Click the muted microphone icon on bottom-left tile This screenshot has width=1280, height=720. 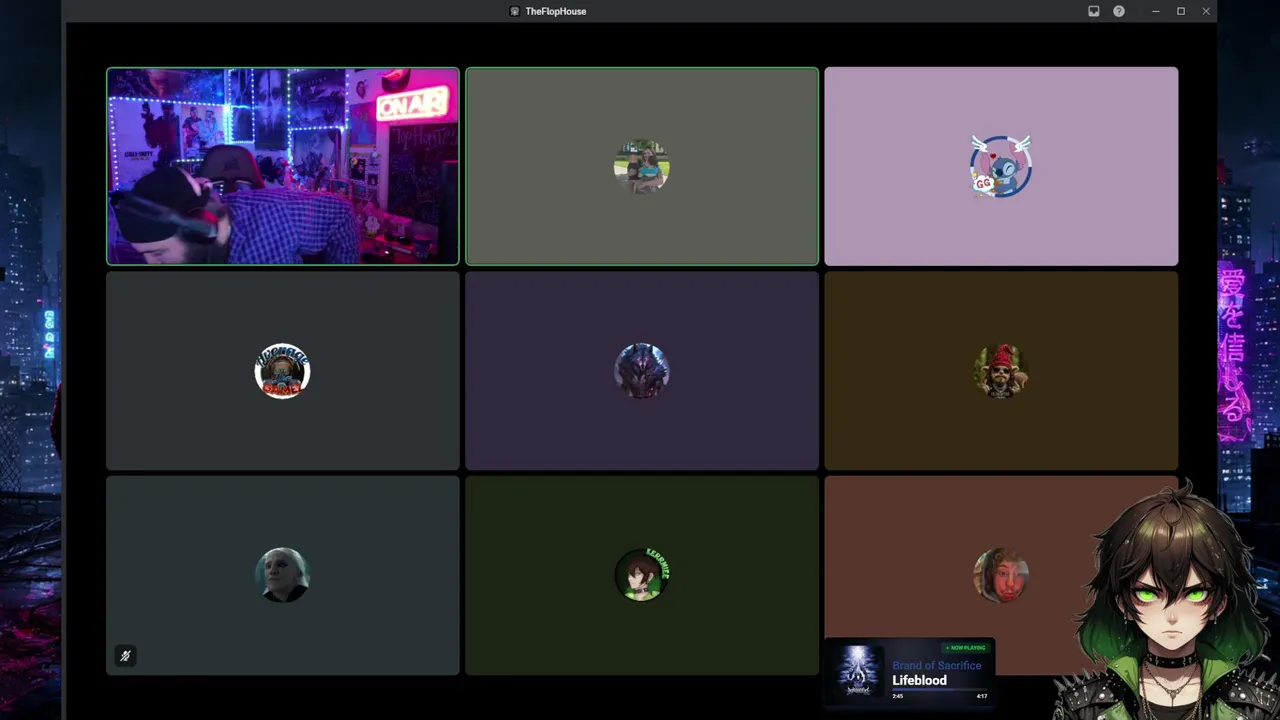point(125,656)
